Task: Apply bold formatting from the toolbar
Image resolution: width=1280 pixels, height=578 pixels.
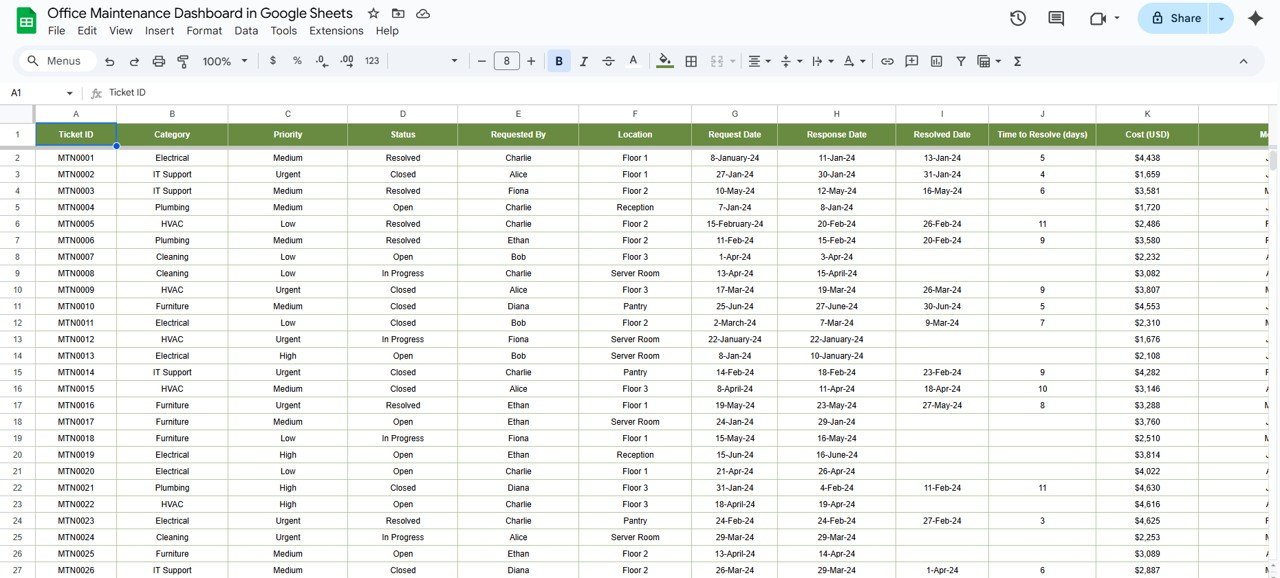Action: (558, 60)
